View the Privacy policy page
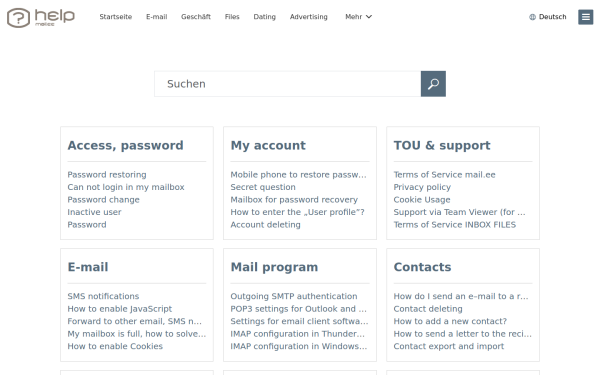The image size is (600, 375). pos(422,187)
